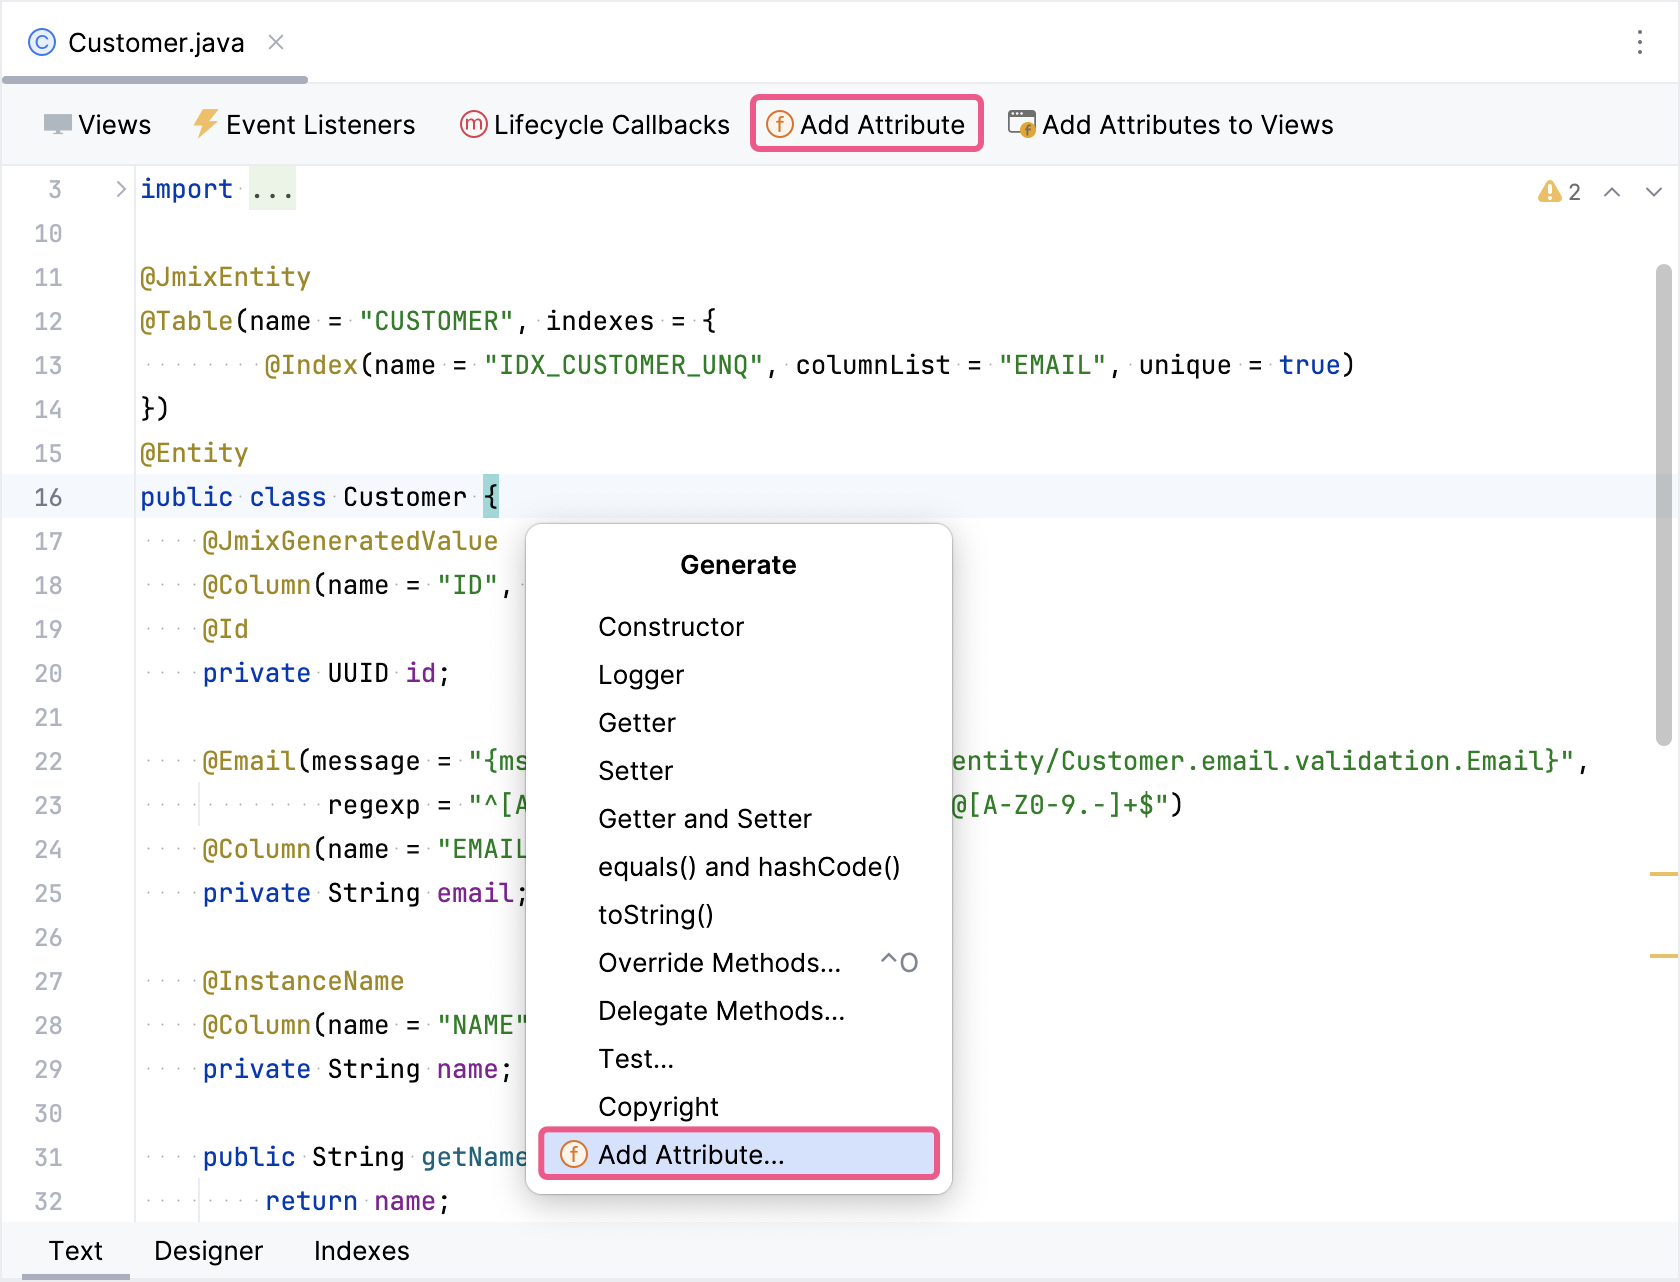Choose Getter and Setter in Generate popup
Viewport: 1680px width, 1282px height.
[704, 819]
